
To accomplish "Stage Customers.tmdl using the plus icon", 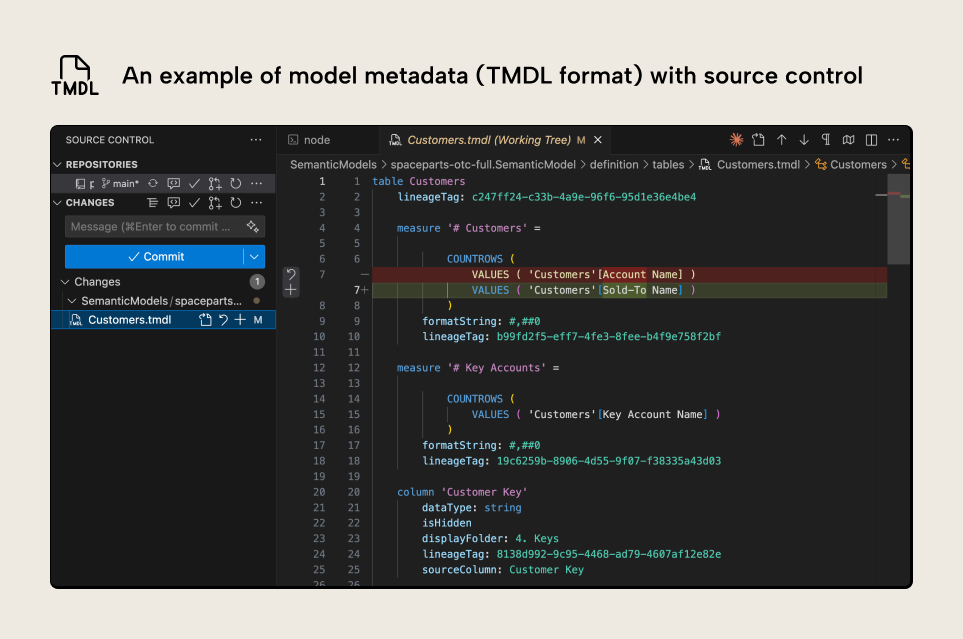I will (x=240, y=319).
